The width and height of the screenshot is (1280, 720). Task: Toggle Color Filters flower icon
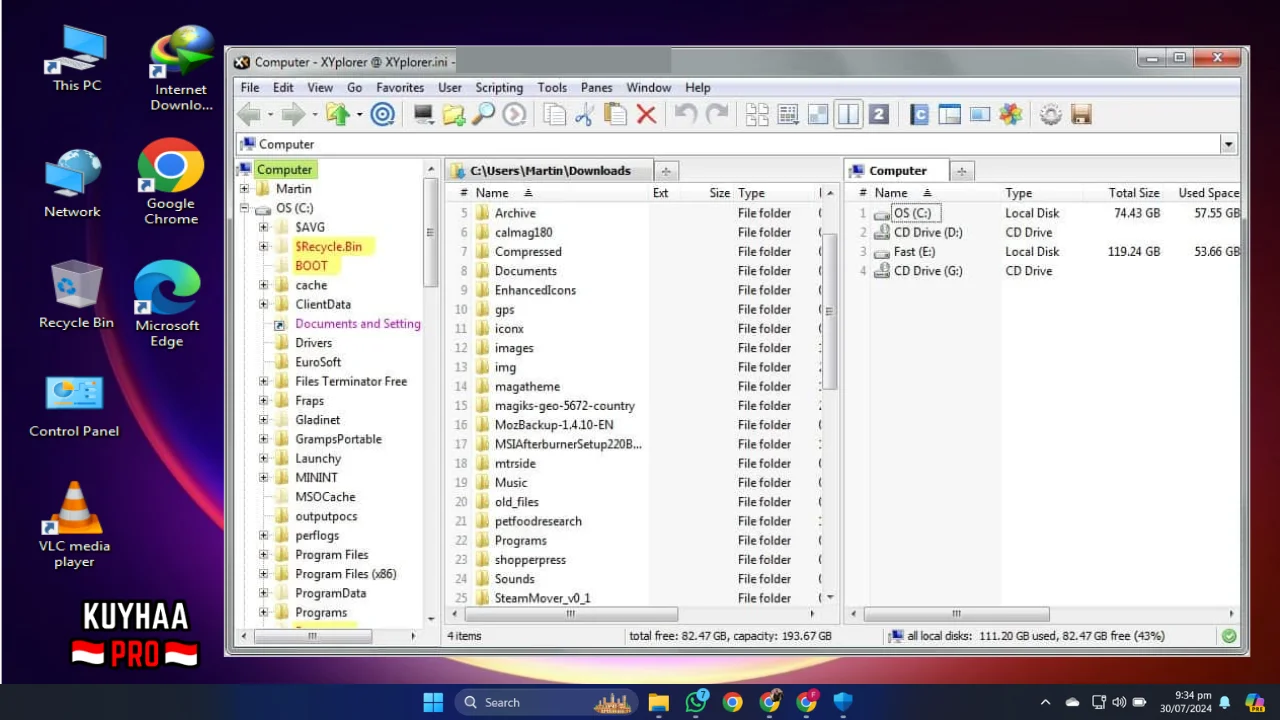[x=1011, y=115]
